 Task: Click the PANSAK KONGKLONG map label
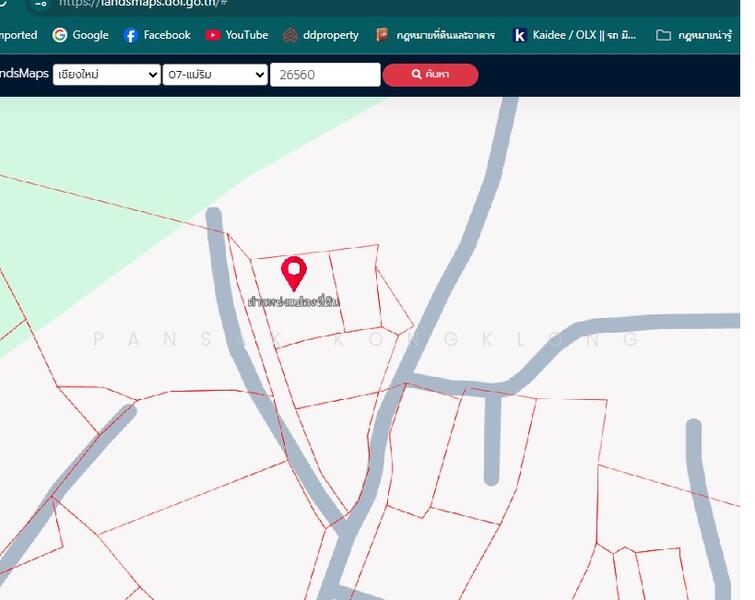click(366, 340)
